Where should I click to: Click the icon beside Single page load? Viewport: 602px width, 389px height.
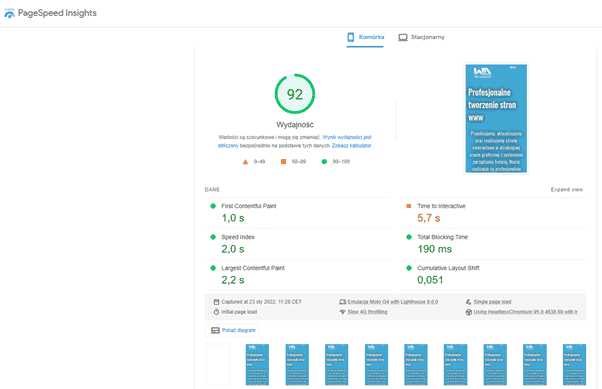point(468,302)
